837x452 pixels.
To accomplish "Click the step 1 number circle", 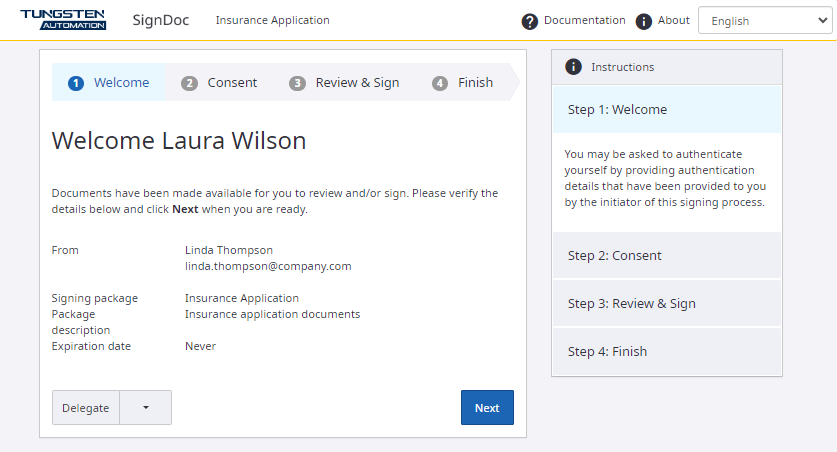I will [x=76, y=83].
